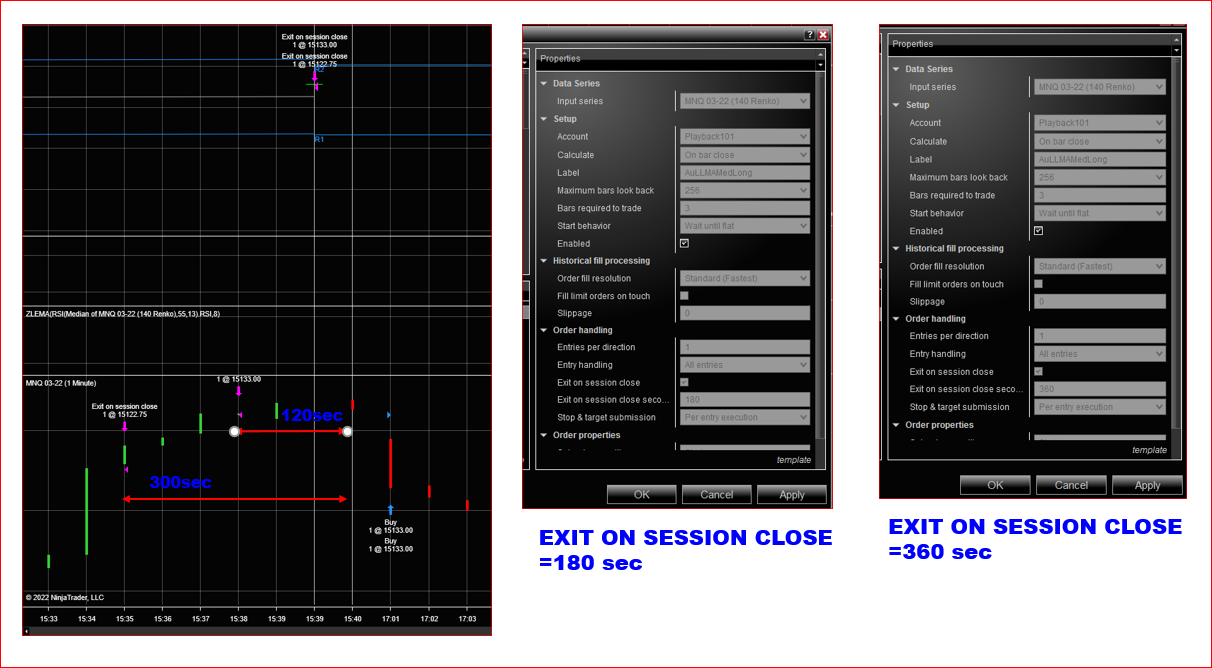The width and height of the screenshot is (1212, 668).
Task: Click the white circle marker on the 120sec measurement
Action: click(x=236, y=431)
